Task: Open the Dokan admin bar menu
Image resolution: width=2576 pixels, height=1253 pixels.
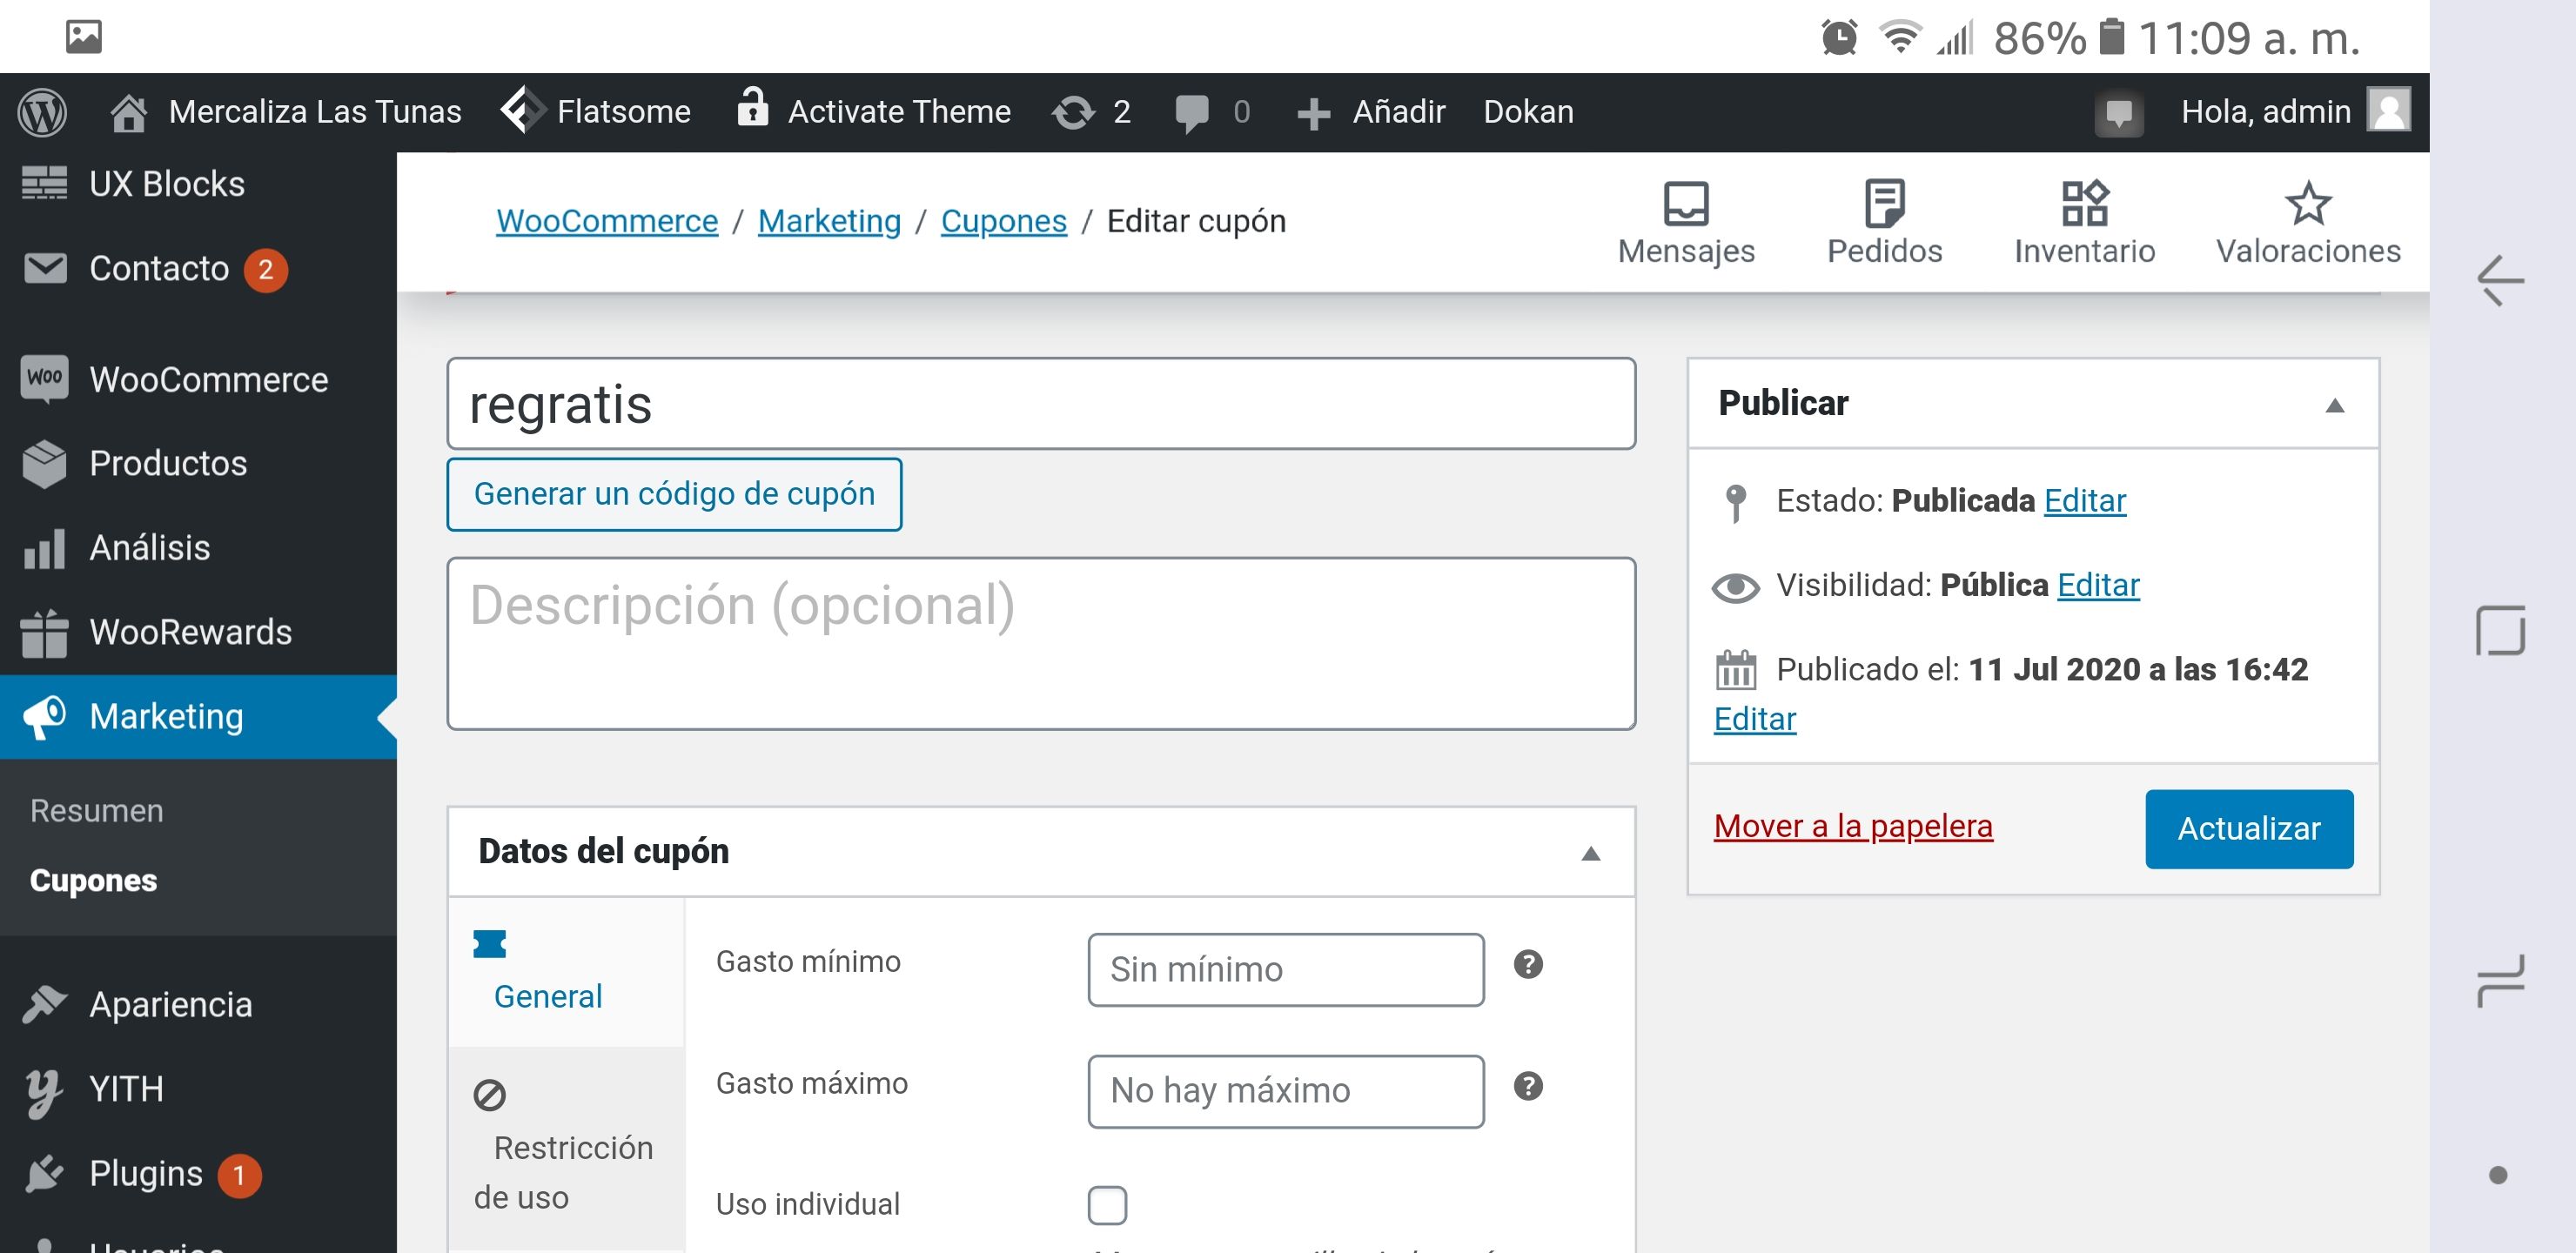Action: [x=1528, y=111]
